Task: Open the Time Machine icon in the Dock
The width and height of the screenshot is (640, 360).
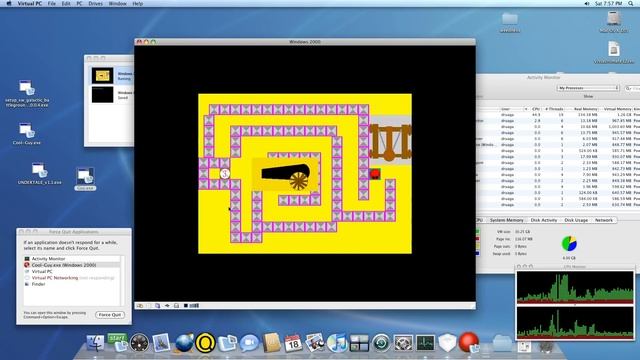Action: (381, 343)
